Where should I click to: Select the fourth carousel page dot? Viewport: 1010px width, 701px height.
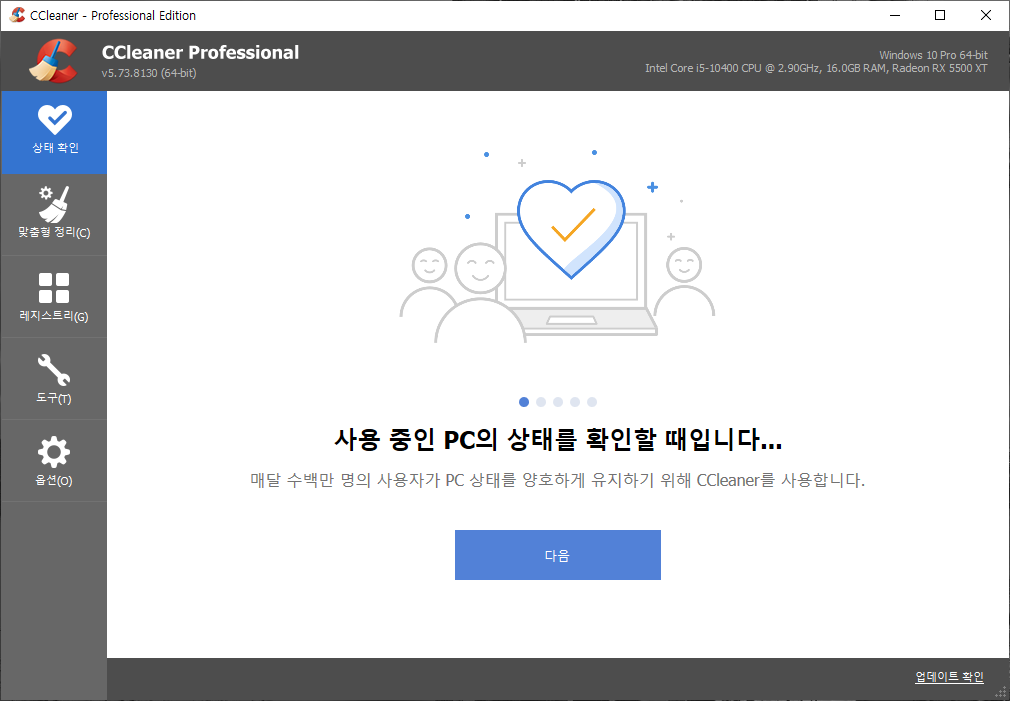pos(575,402)
